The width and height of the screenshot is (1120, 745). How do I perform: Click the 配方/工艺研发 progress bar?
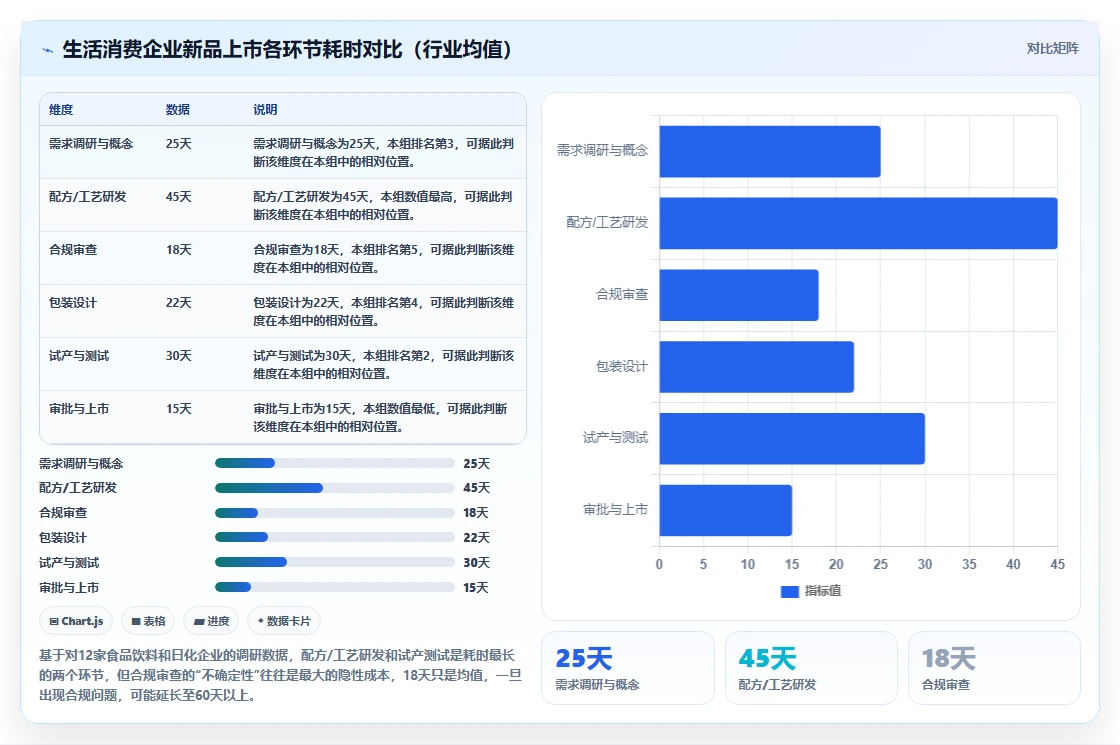[x=334, y=488]
